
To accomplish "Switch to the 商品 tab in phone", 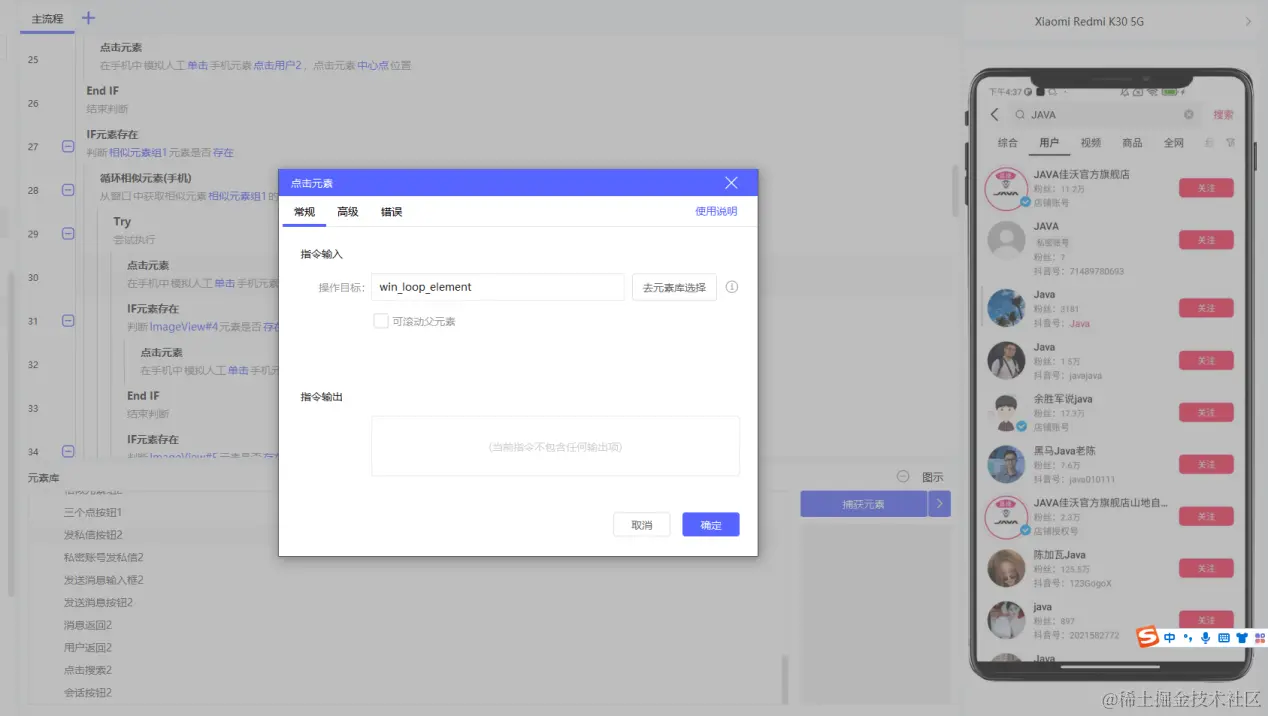I will (x=1132, y=143).
